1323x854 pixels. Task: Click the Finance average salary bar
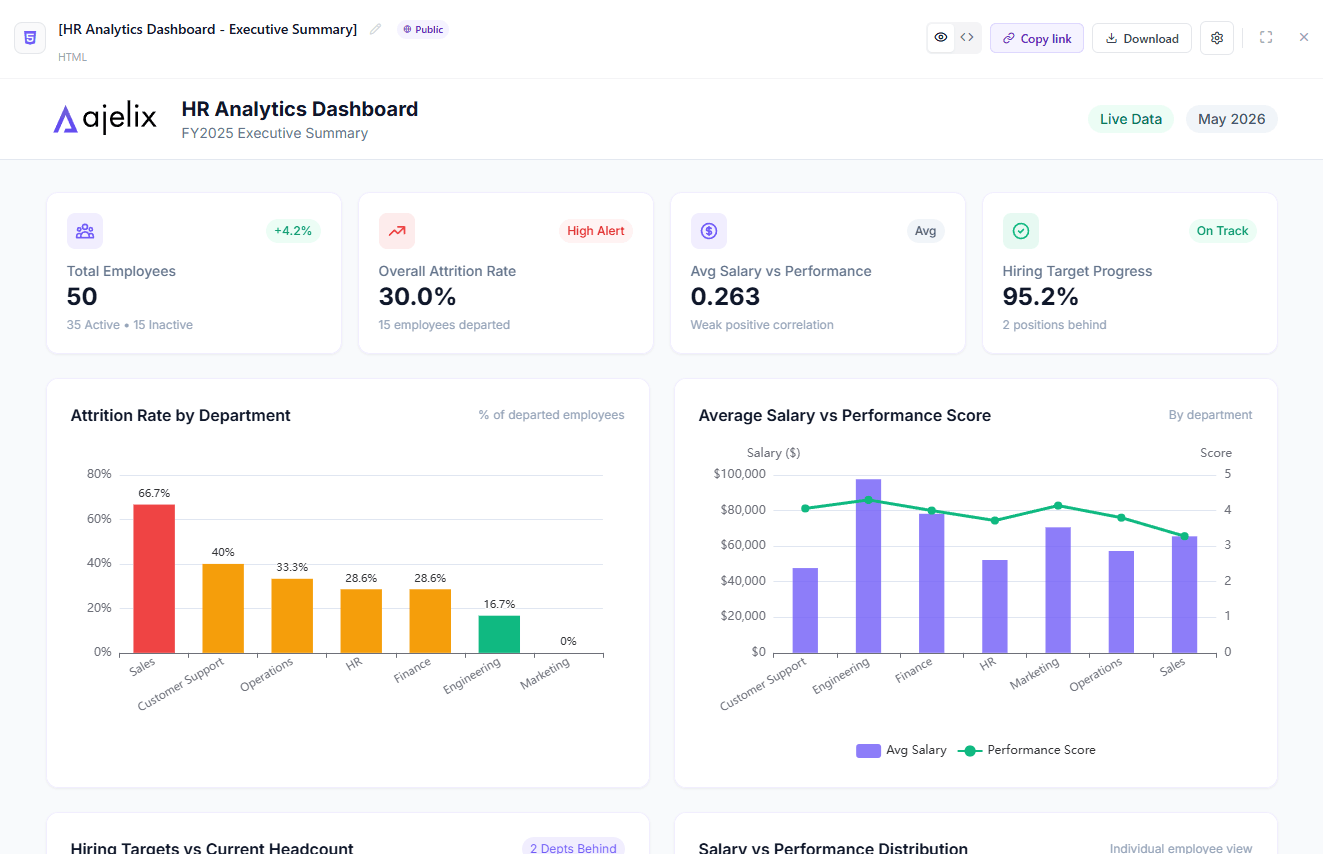(x=931, y=583)
